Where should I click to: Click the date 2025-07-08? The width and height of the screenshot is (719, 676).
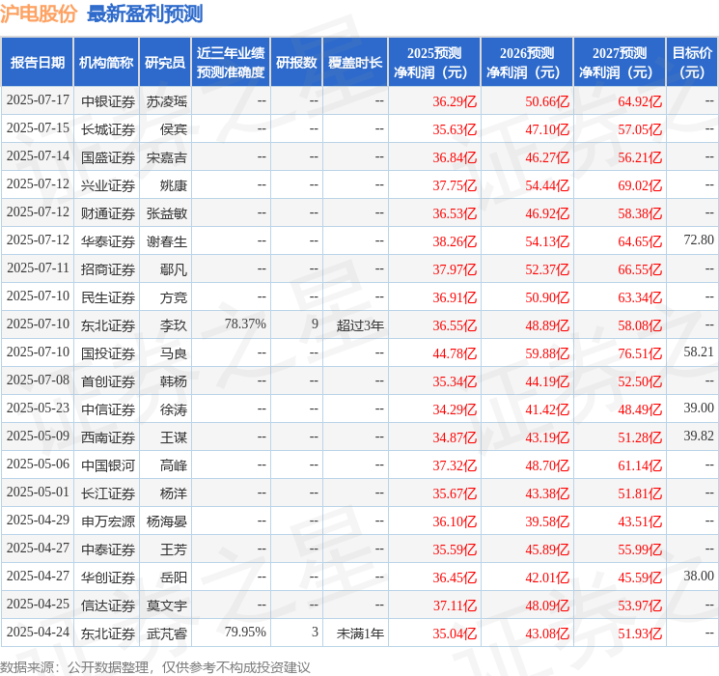[x=38, y=380]
